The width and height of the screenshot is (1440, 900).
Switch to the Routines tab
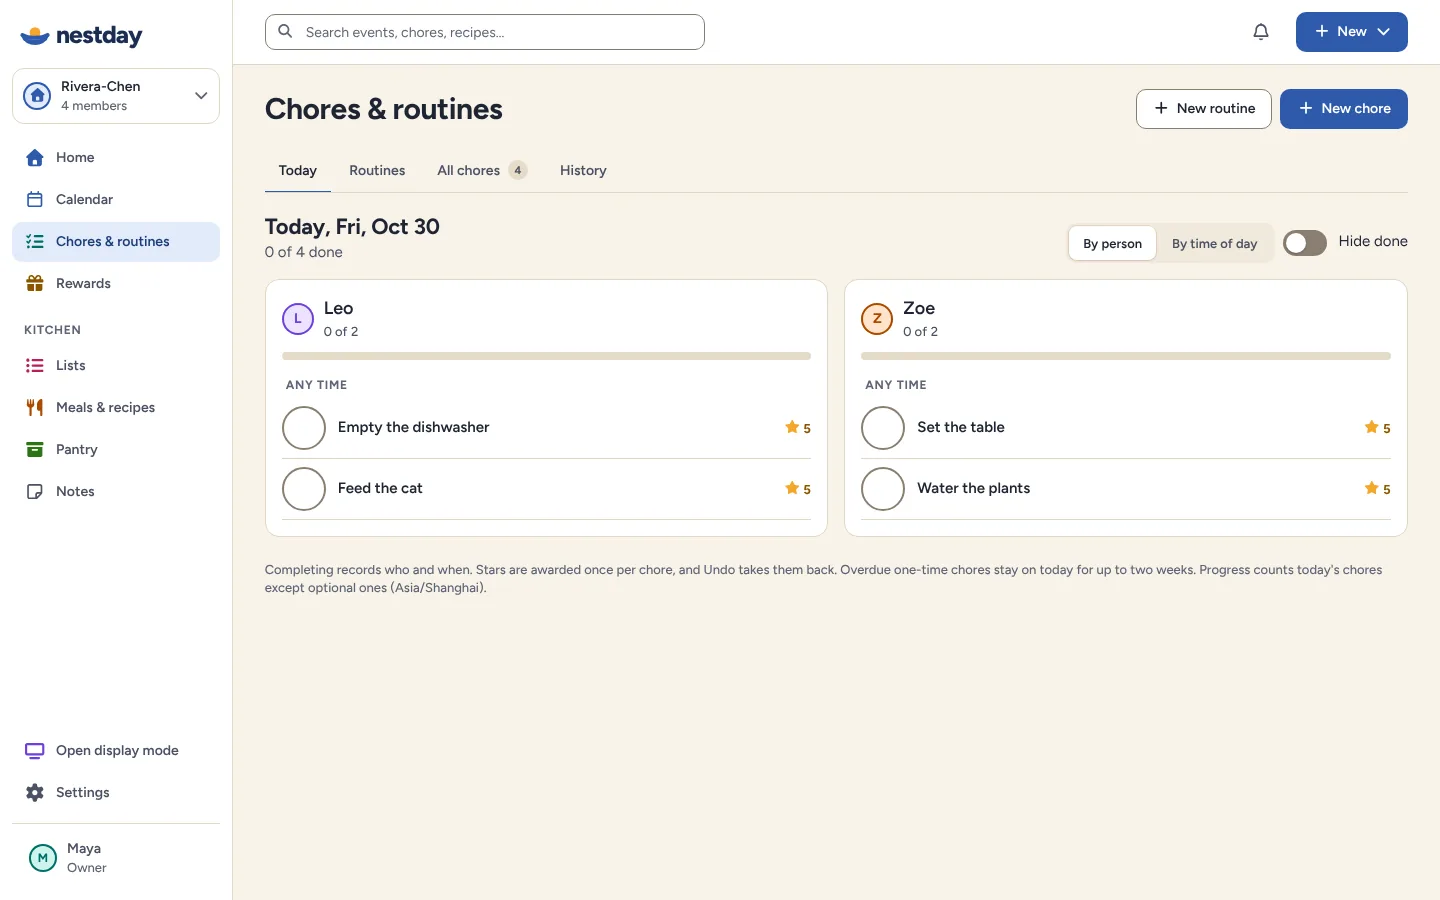point(377,171)
